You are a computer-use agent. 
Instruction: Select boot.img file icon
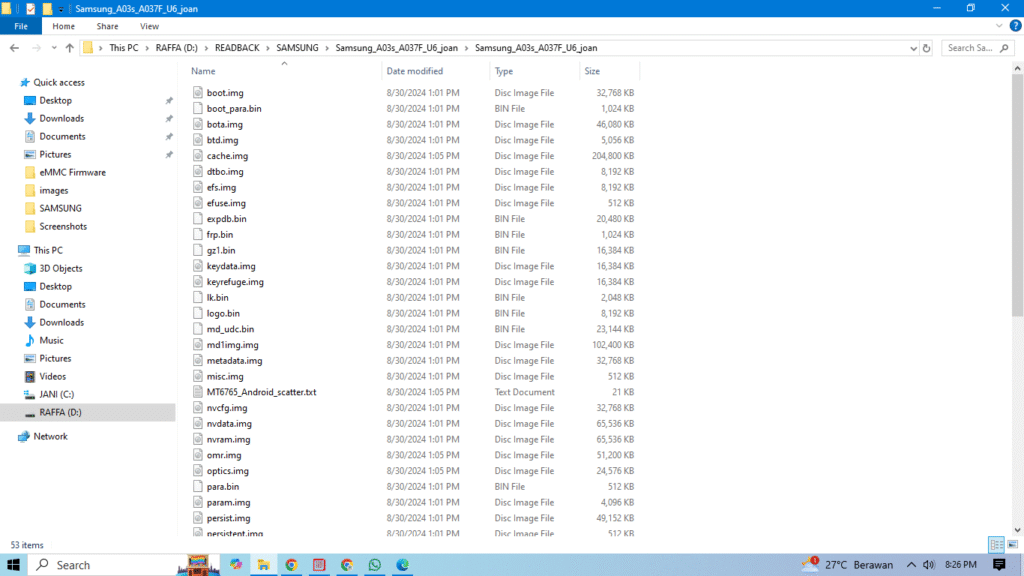point(198,93)
